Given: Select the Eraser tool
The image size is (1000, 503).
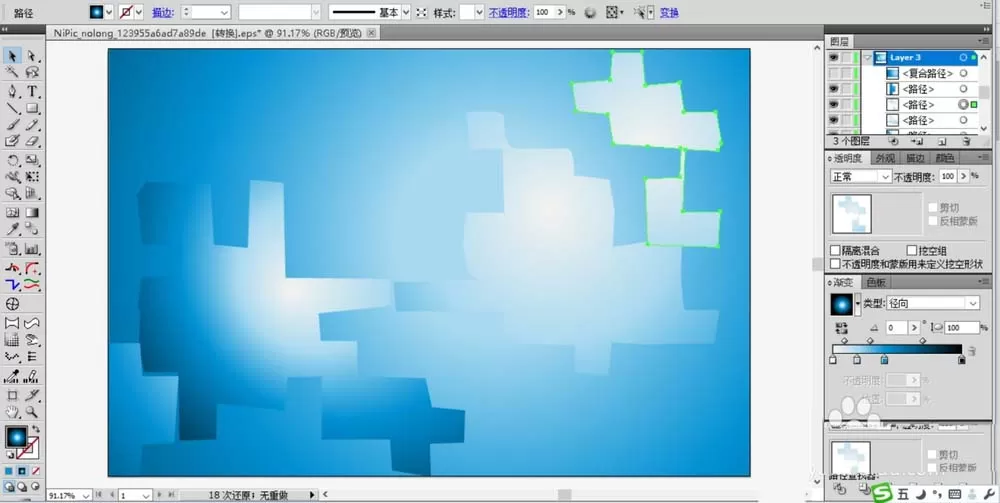Looking at the screenshot, I should [32, 141].
